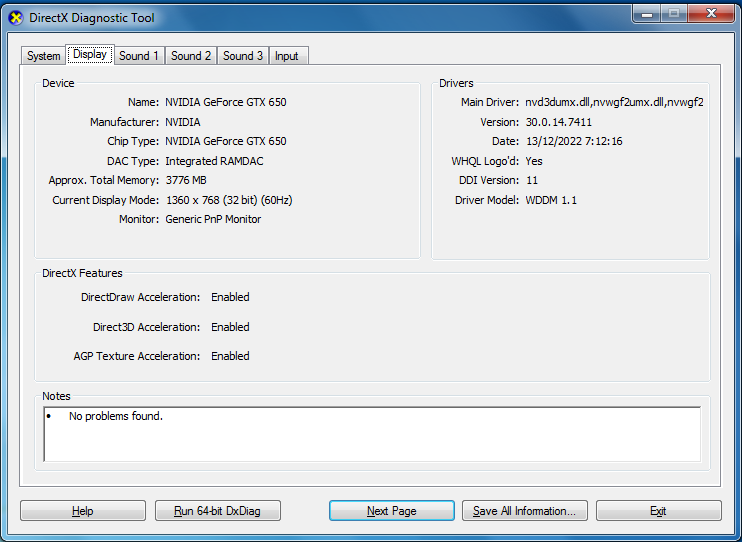
Task: Click the DAC Type value 'Integrated RAMDAC'
Action: tap(214, 161)
